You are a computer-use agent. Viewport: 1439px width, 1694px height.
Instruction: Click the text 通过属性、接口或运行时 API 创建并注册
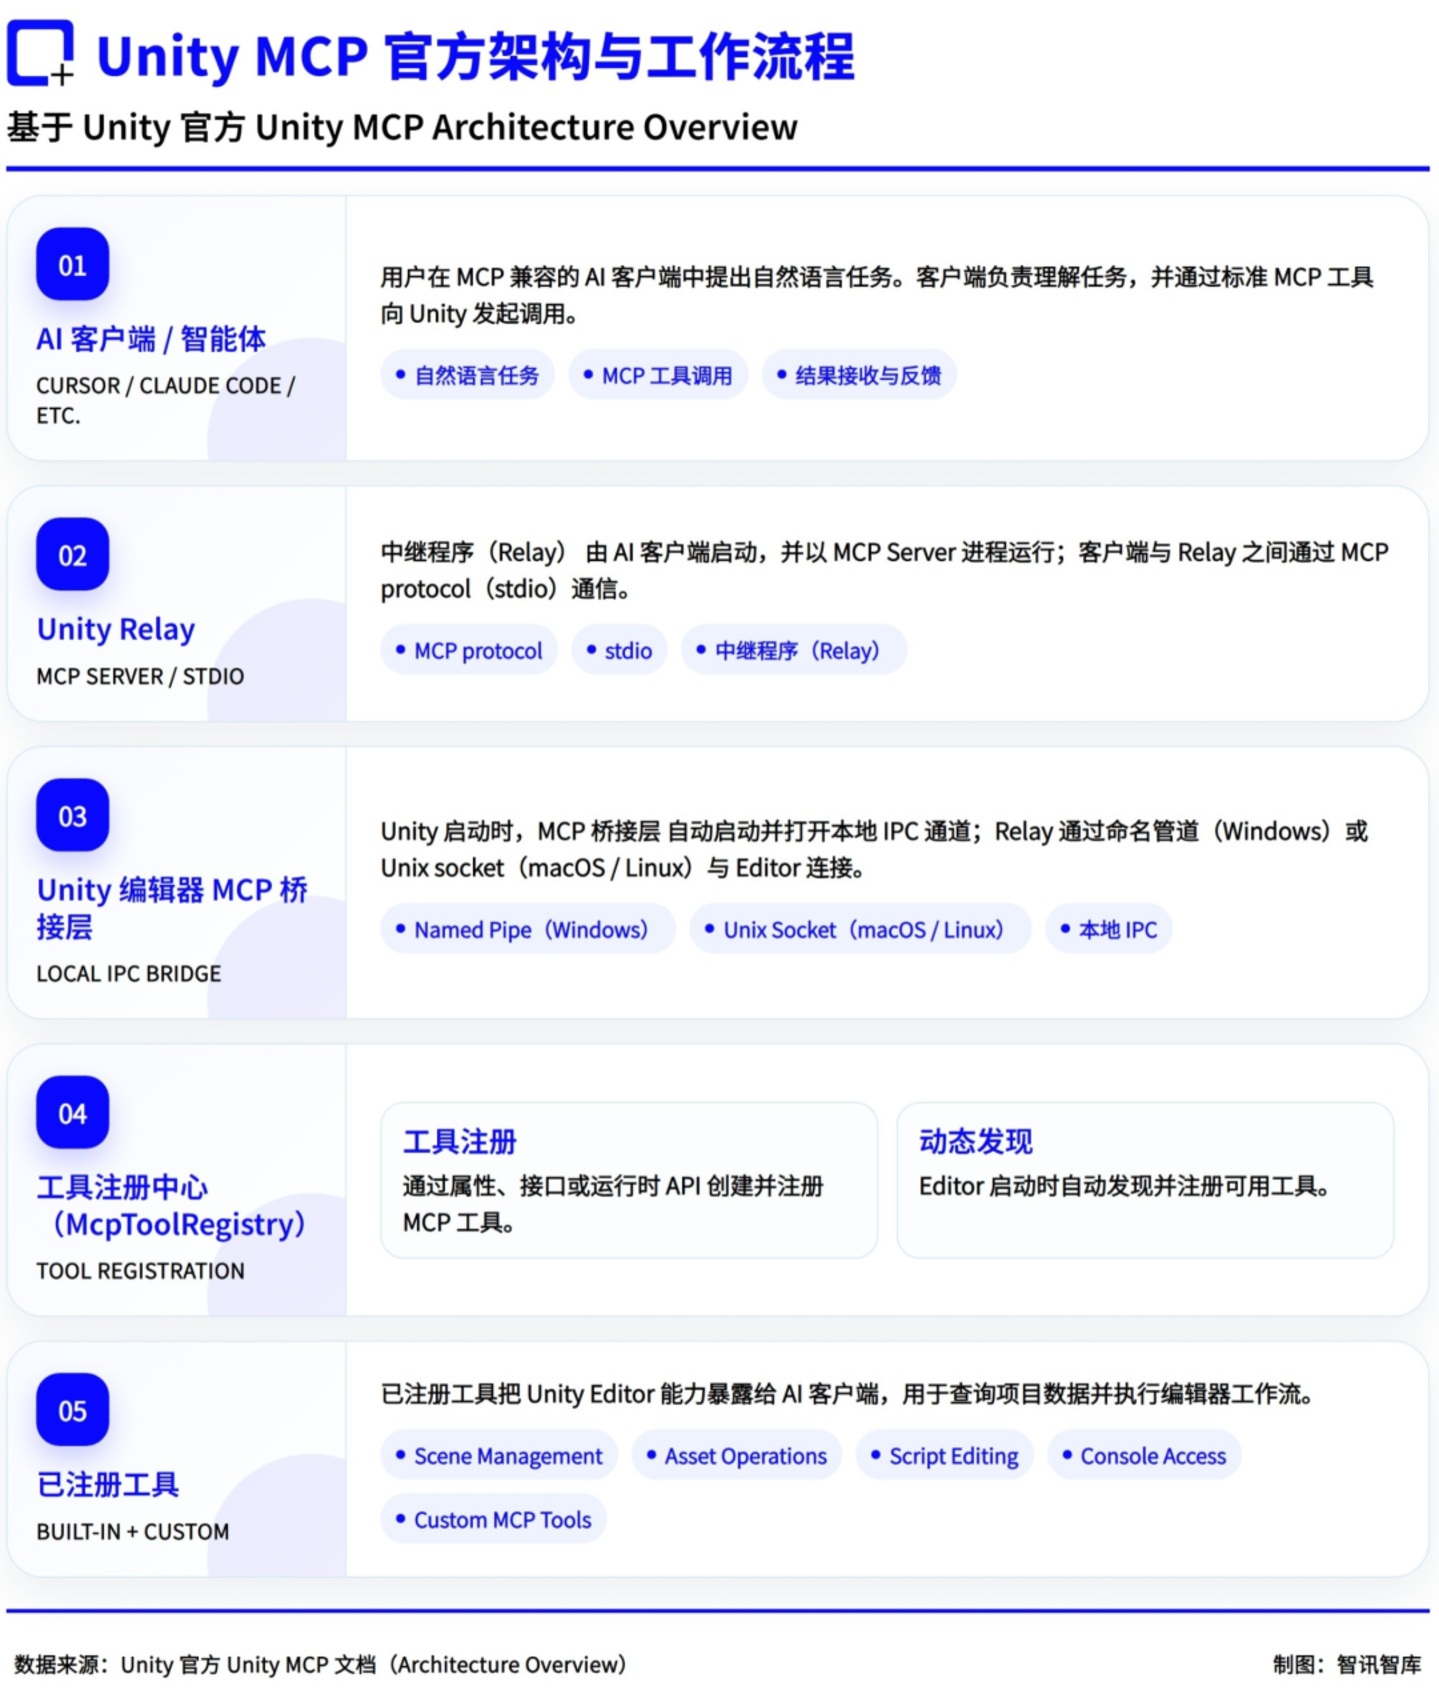coord(613,1186)
